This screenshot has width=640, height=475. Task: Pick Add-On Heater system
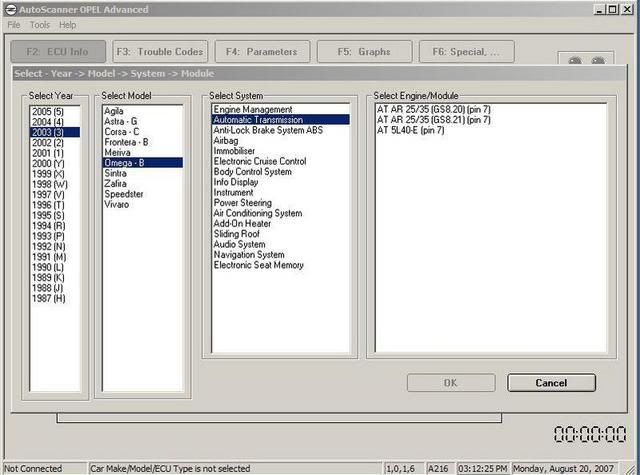pos(280,224)
